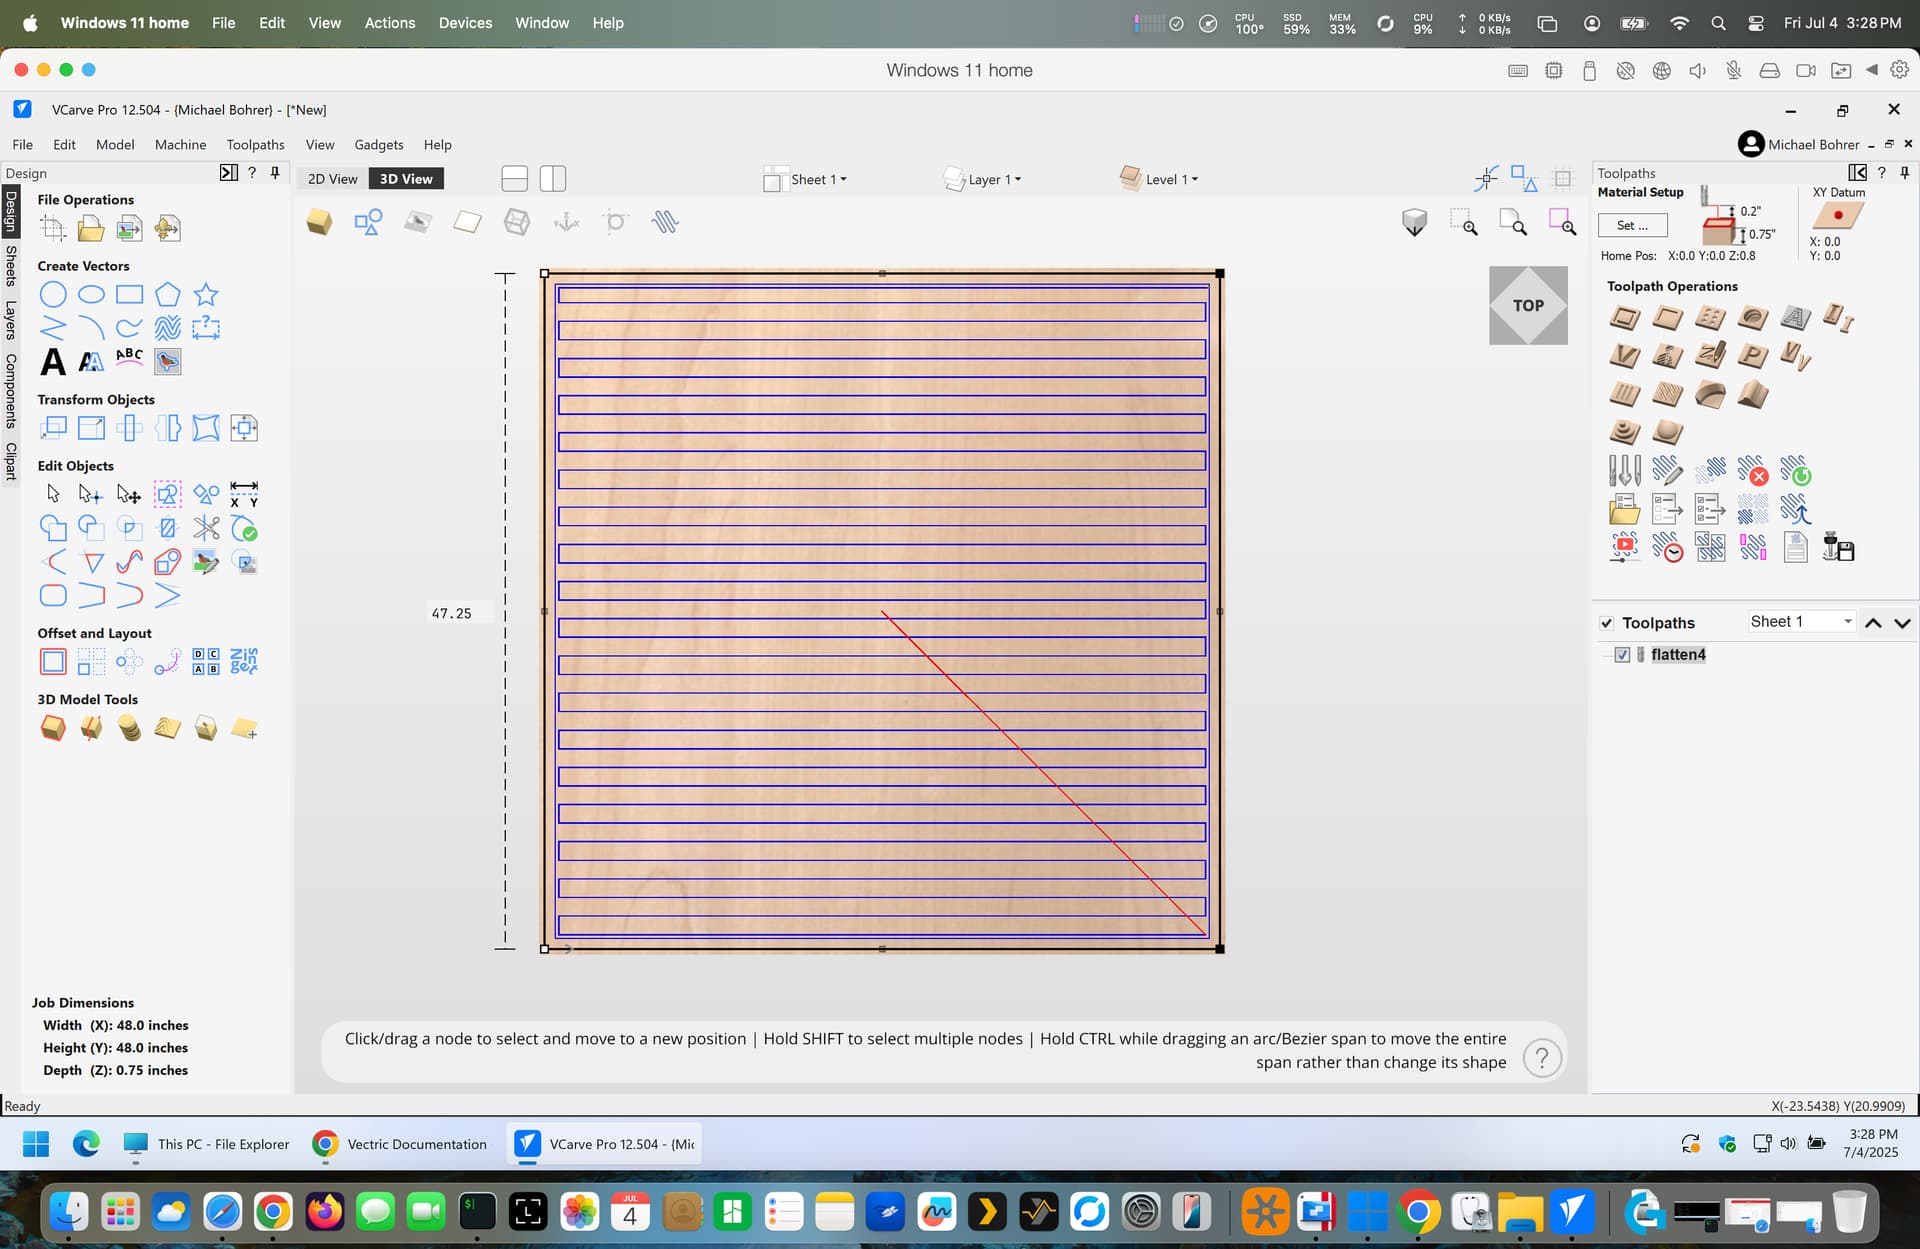Open the Toolpaths sheet selector
Viewport: 1920px width, 1249px height.
click(x=1802, y=622)
